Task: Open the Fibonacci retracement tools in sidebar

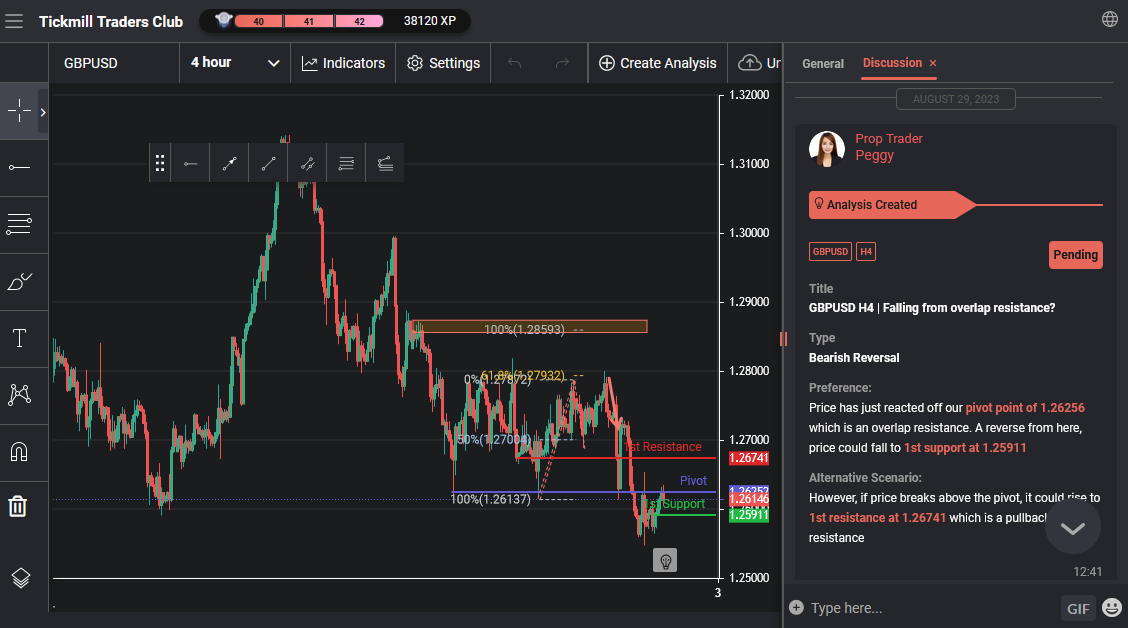Action: (19, 224)
